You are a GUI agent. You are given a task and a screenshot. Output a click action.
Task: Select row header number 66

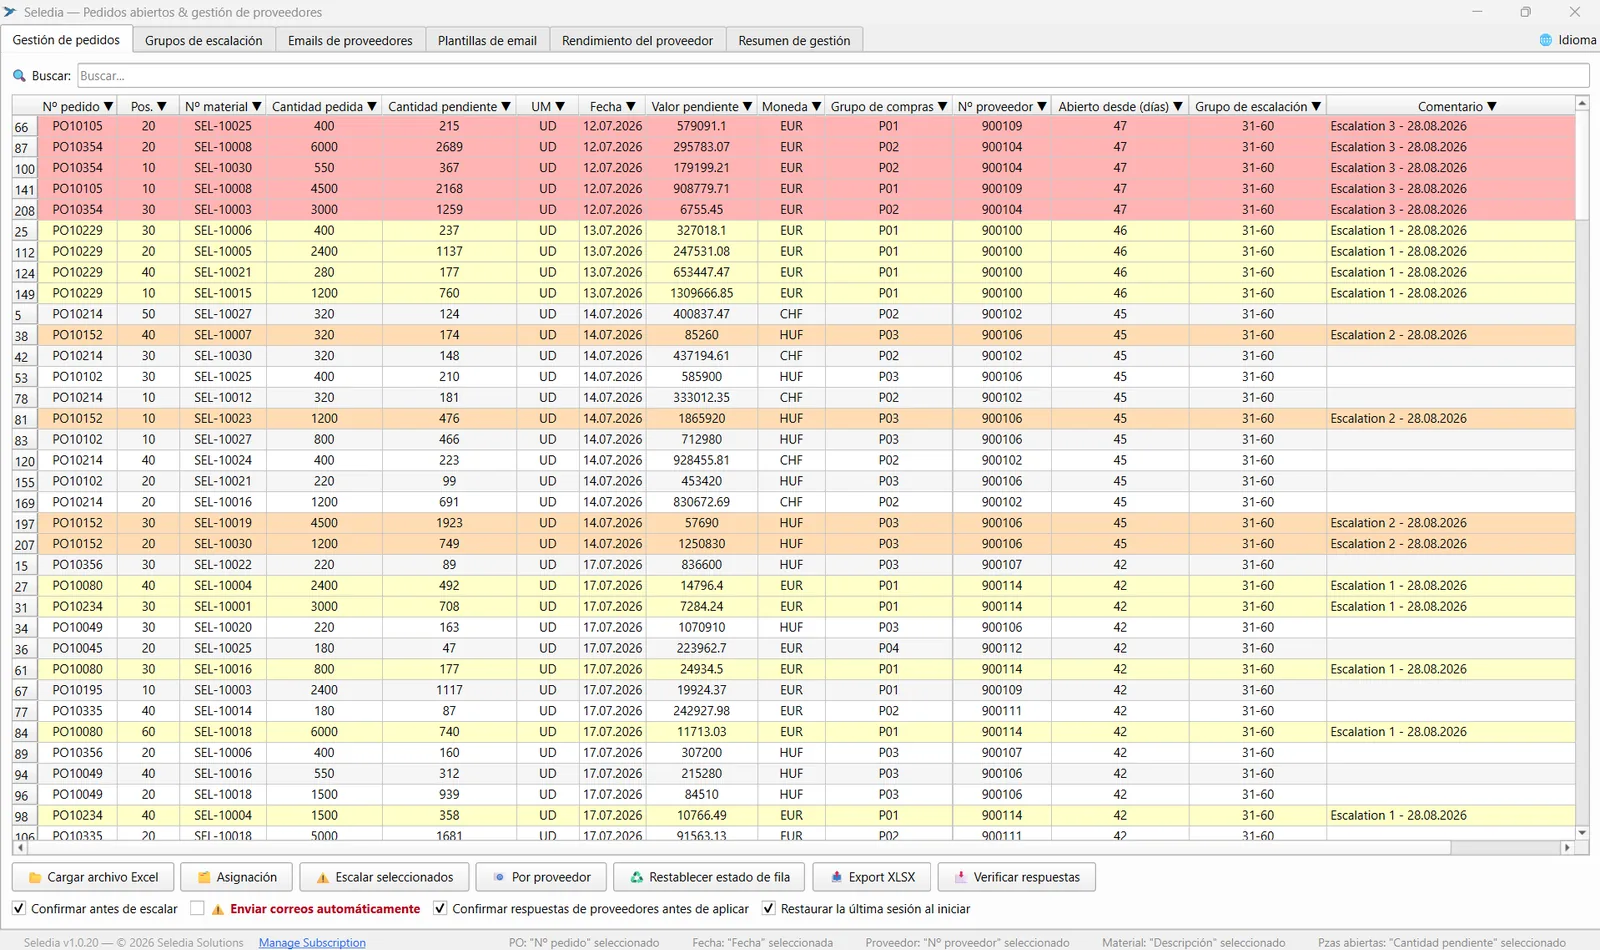24,127
